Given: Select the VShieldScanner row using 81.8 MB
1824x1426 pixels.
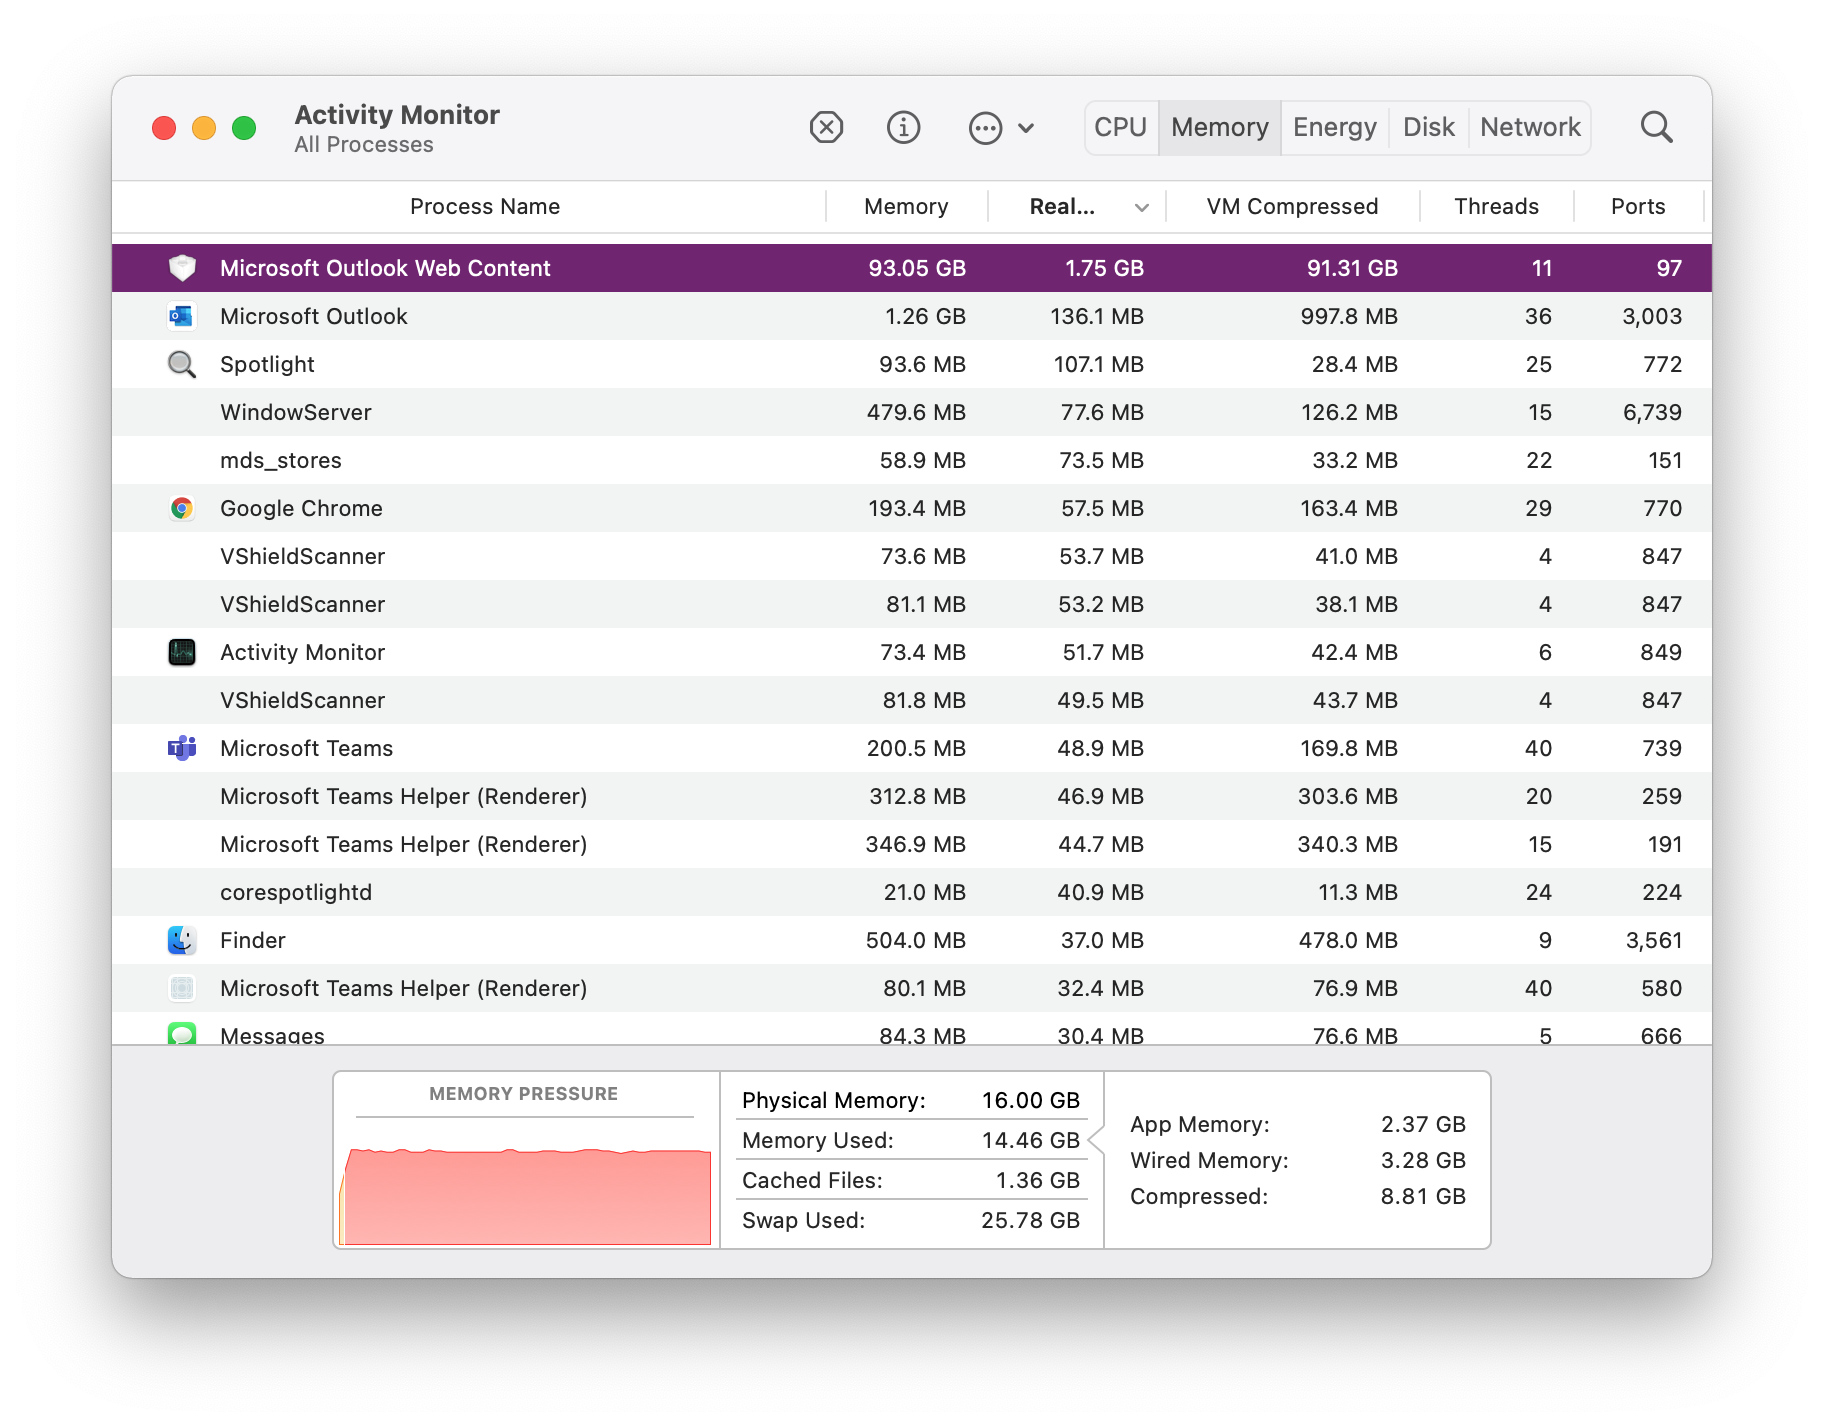Looking at the screenshot, I should pyautogui.click(x=912, y=700).
